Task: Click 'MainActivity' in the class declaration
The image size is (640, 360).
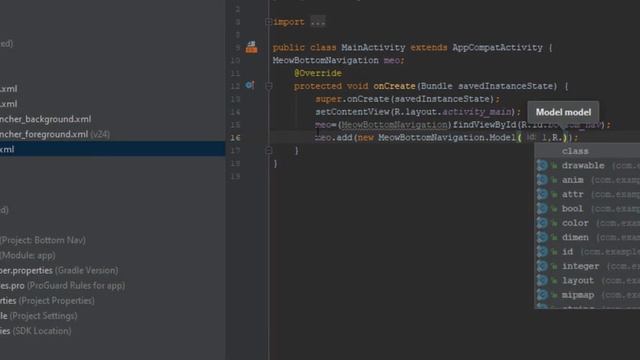Action: (x=373, y=47)
